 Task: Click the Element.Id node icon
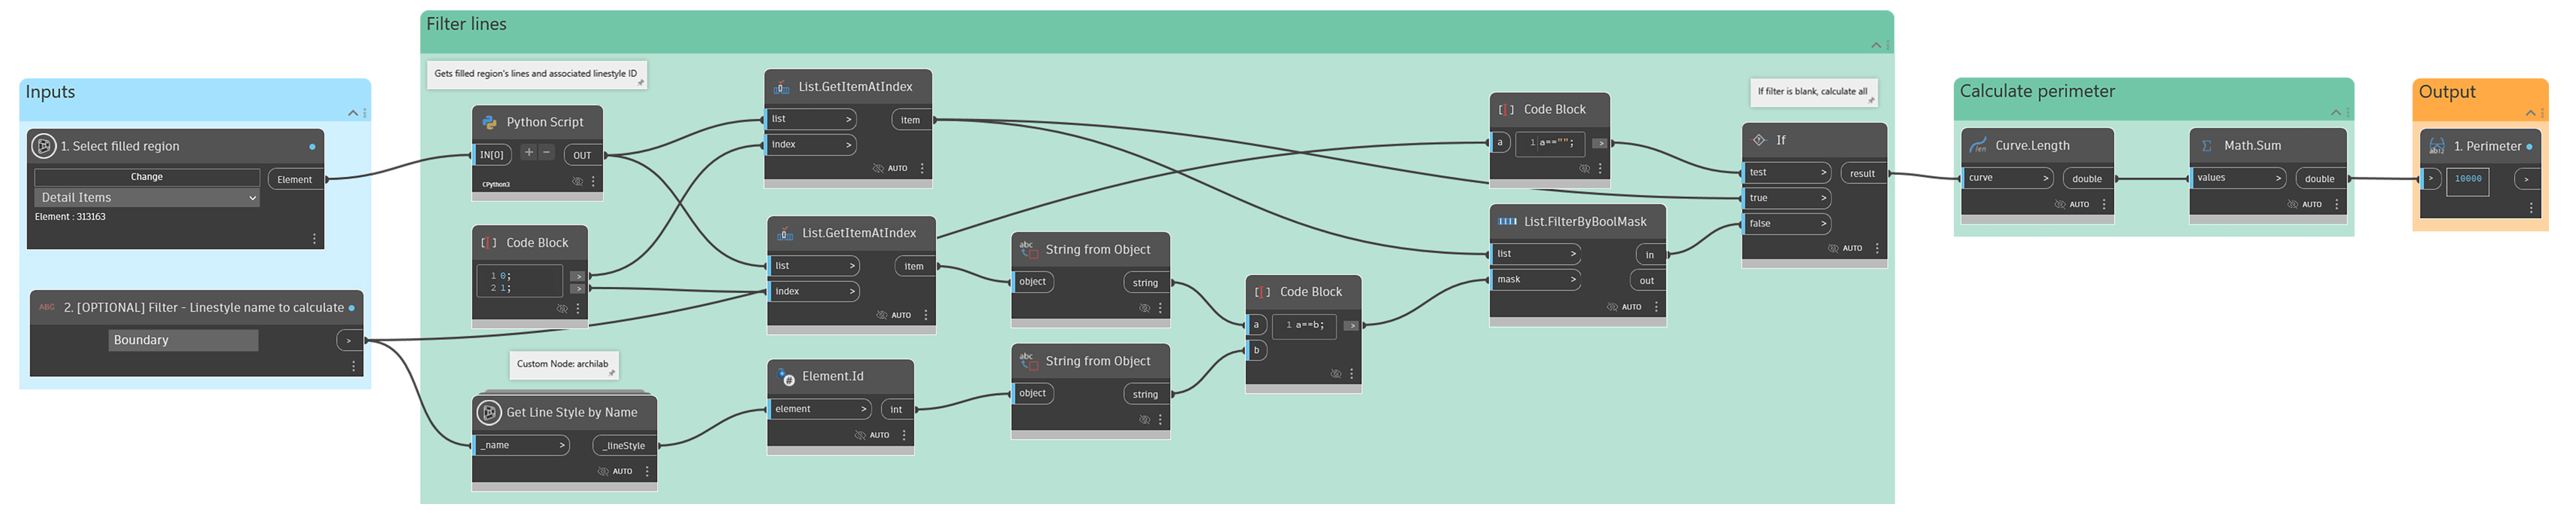point(786,377)
